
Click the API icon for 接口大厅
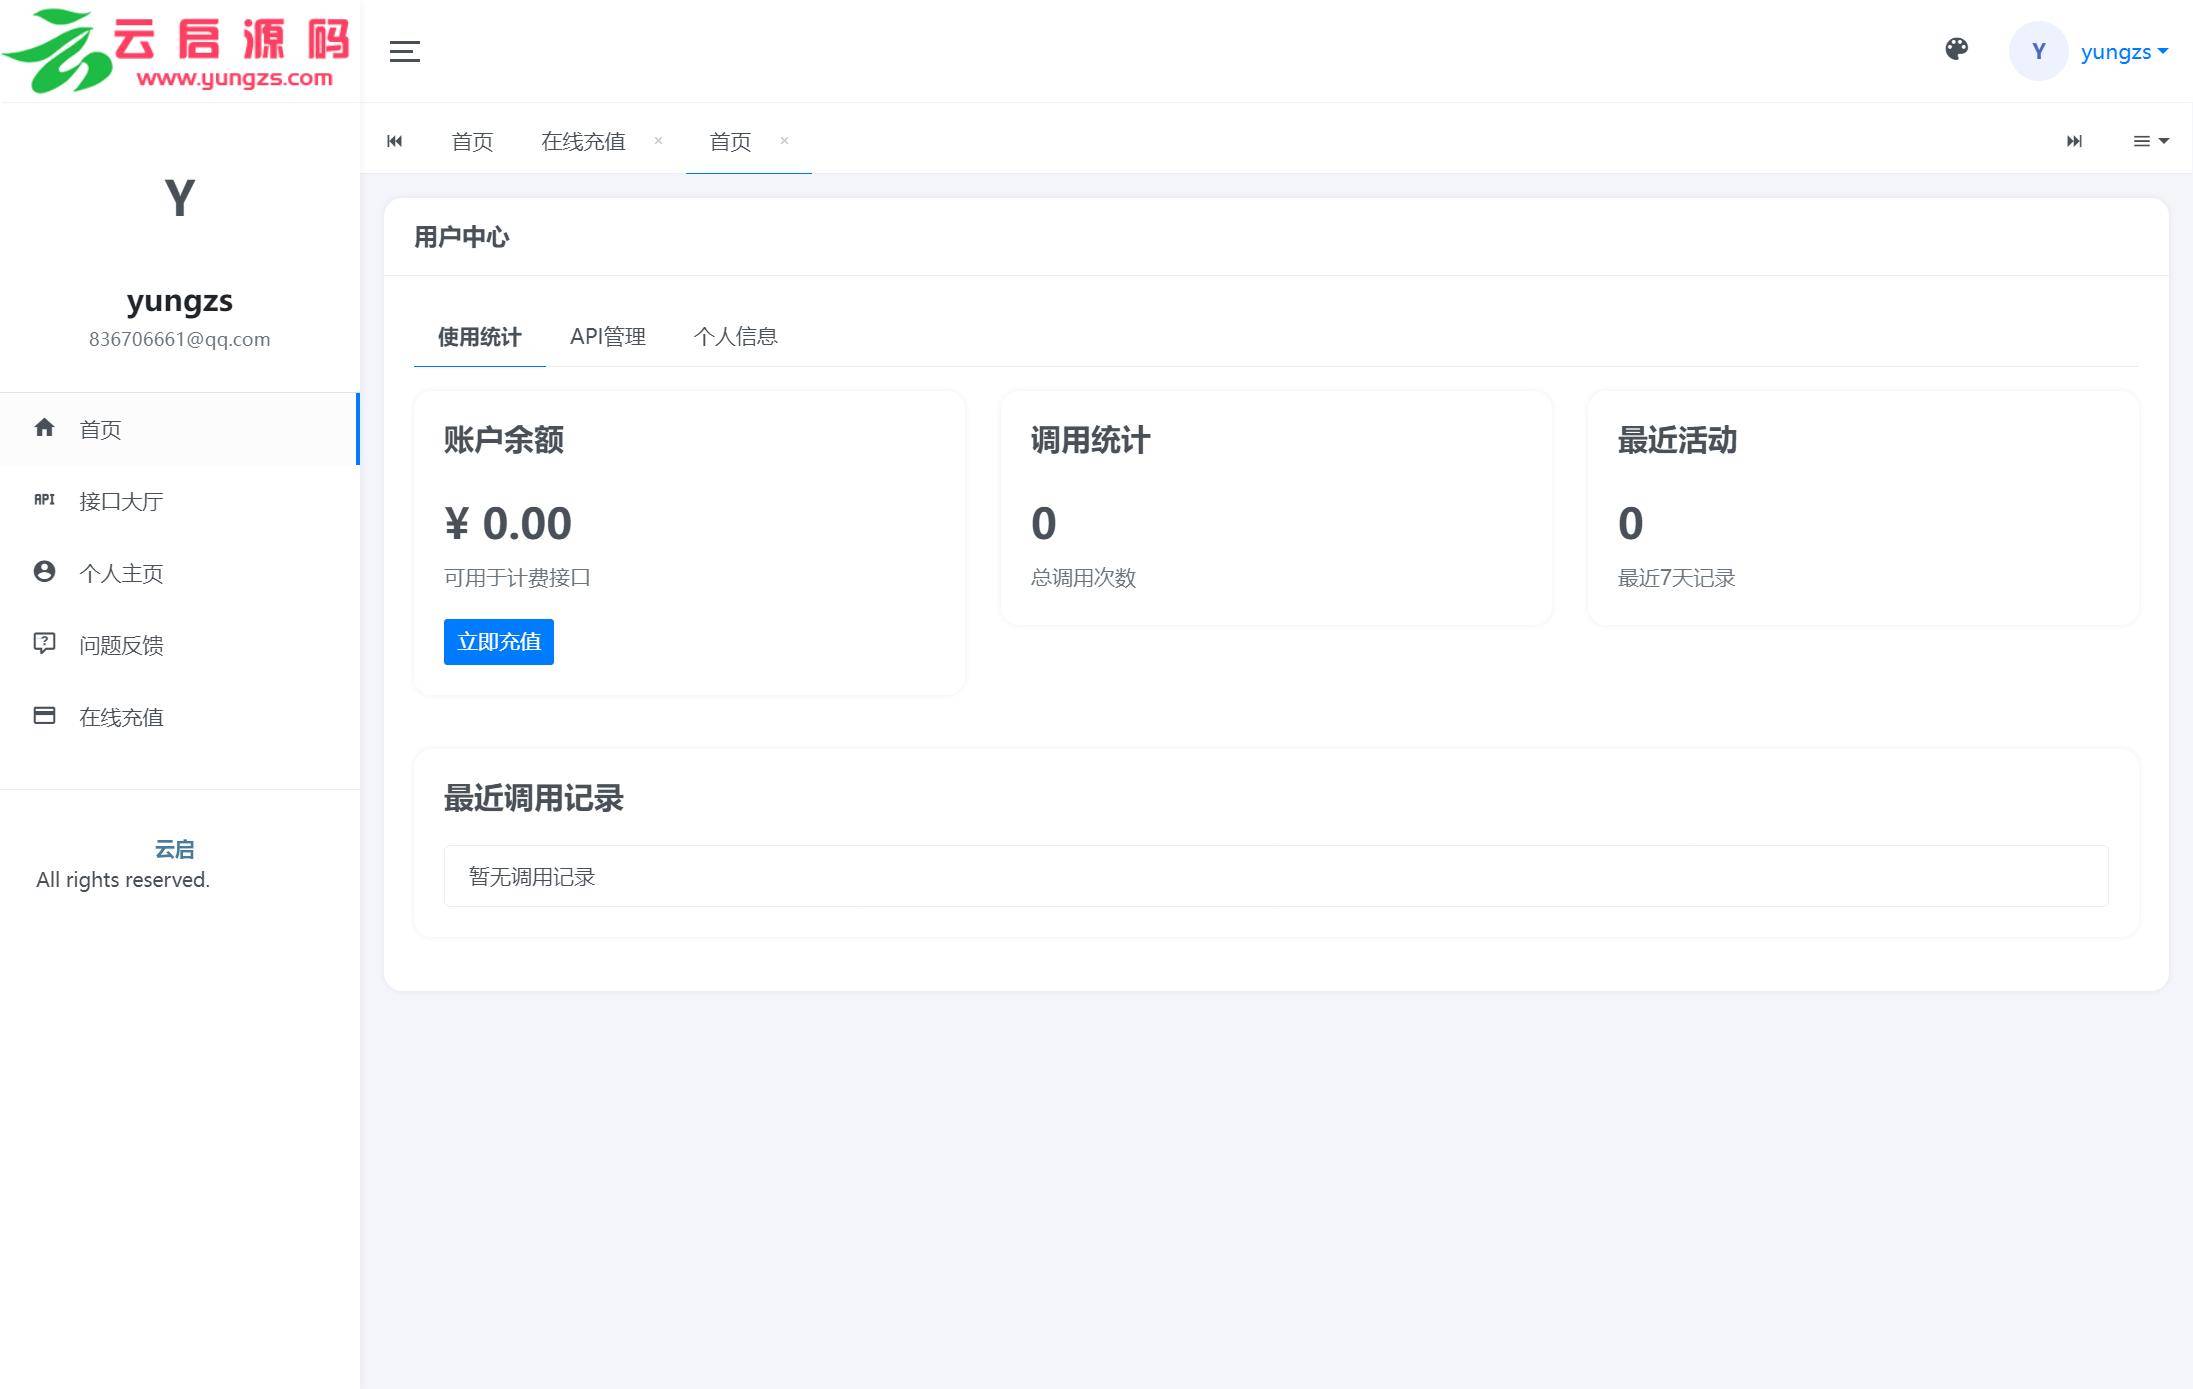tap(44, 500)
